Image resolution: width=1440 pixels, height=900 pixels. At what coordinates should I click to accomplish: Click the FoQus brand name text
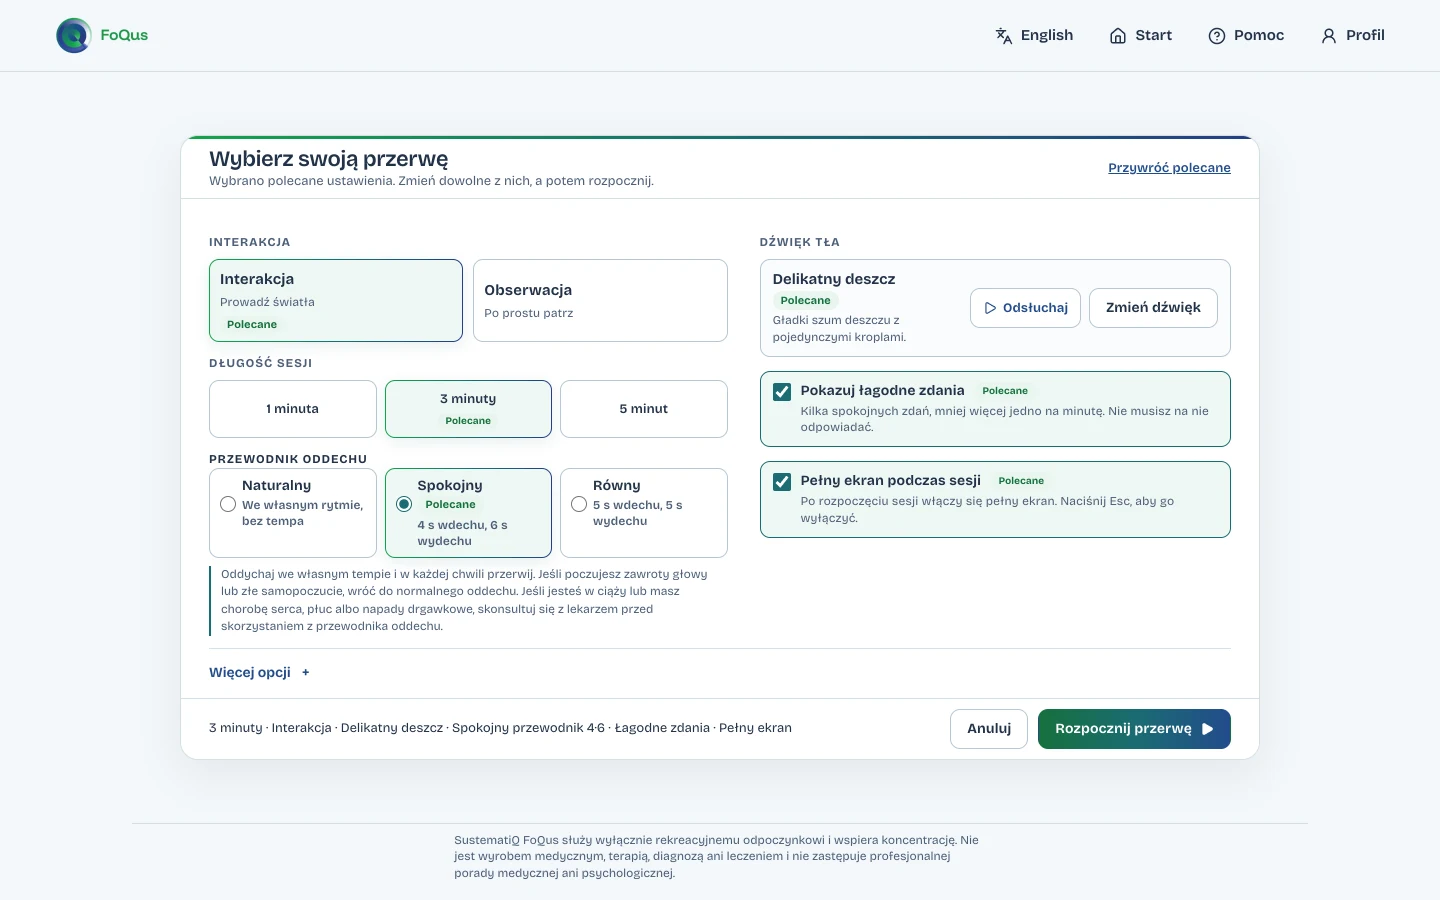click(124, 35)
